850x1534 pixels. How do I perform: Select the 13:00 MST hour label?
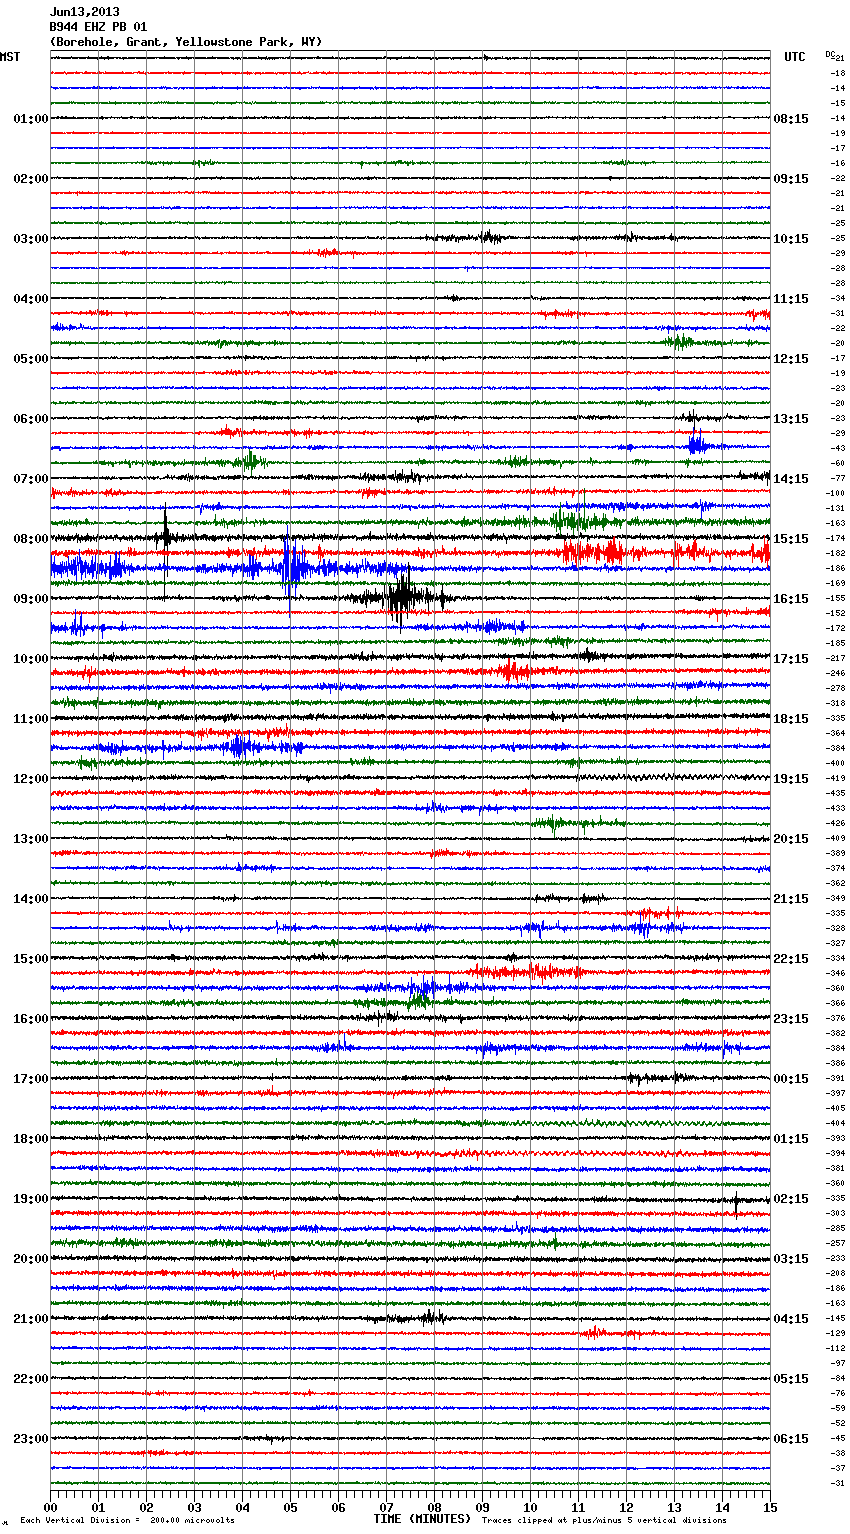pyautogui.click(x=30, y=839)
